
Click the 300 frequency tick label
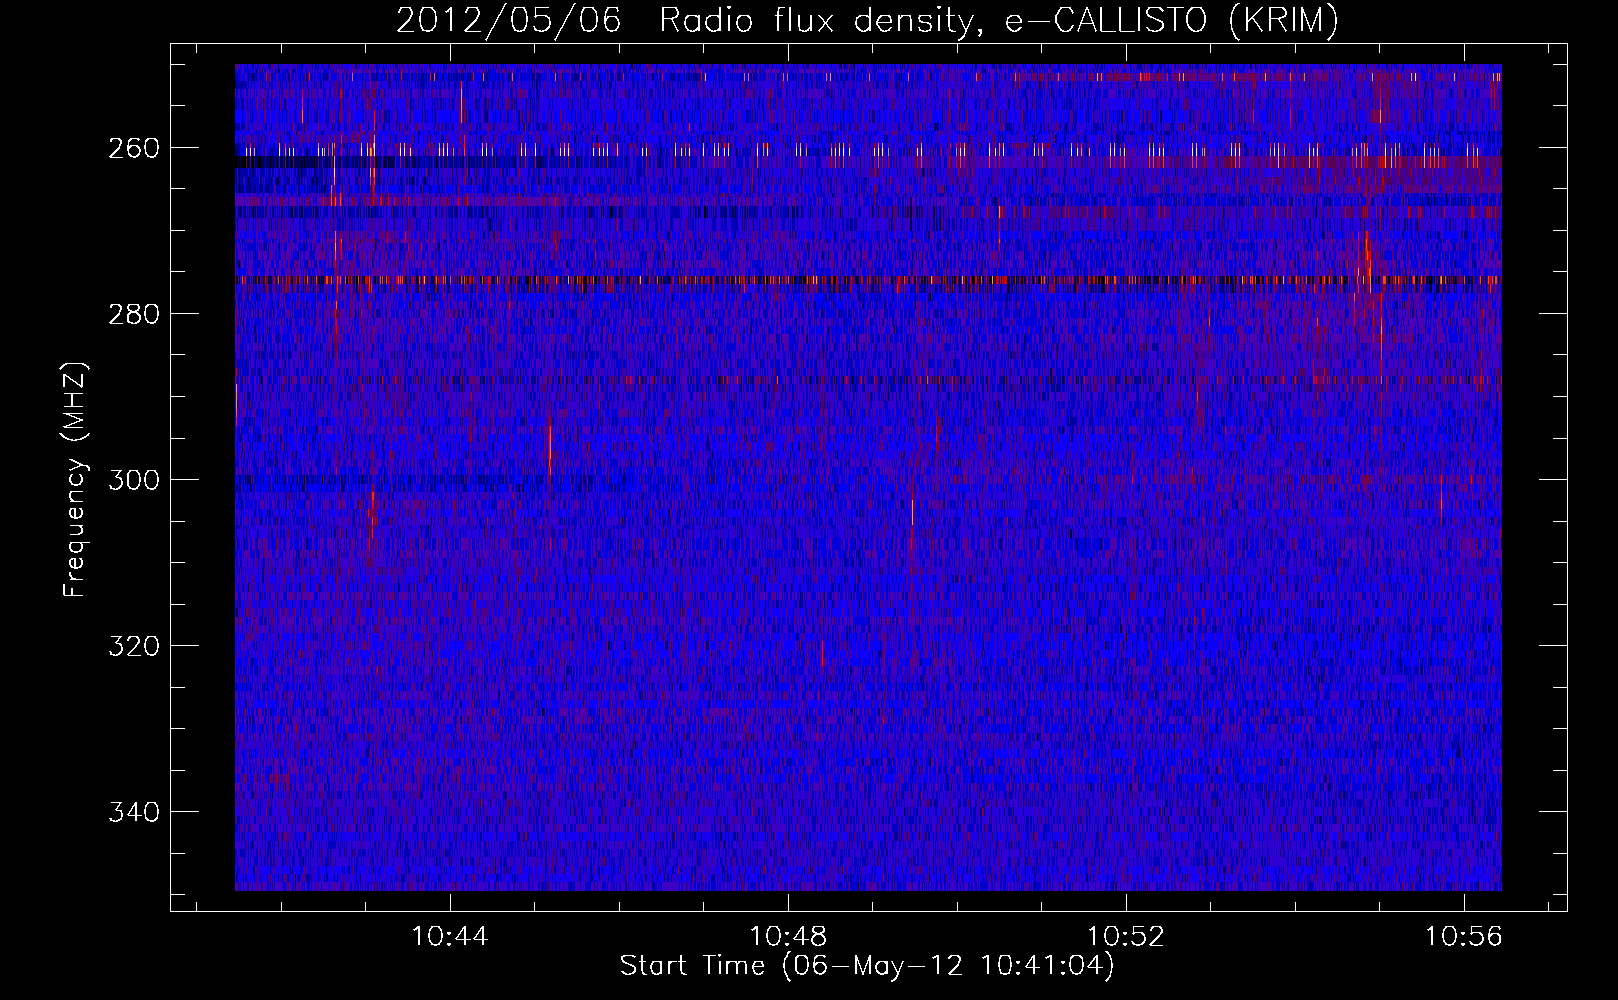(133, 480)
